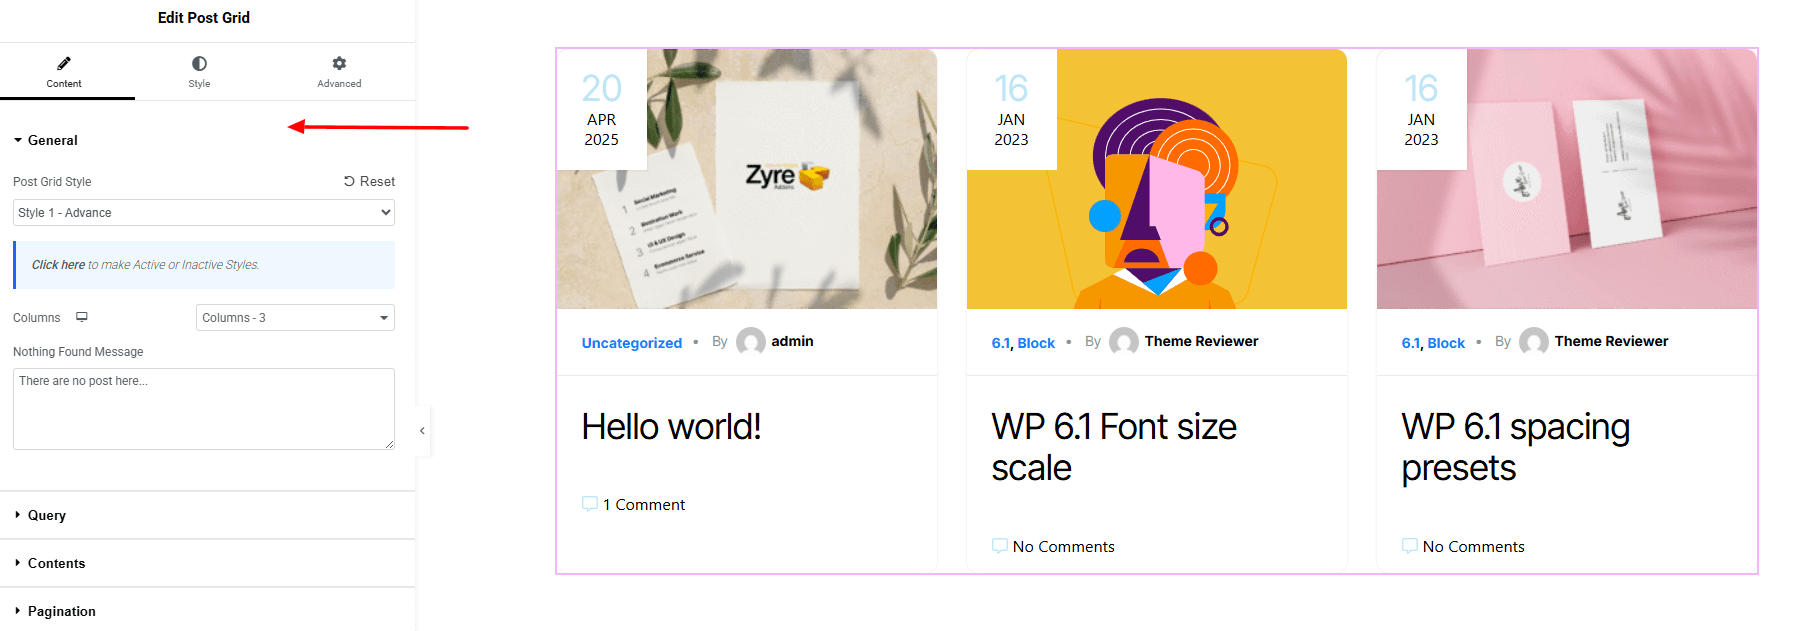Click the Nothing Found Message text area

pyautogui.click(x=204, y=409)
